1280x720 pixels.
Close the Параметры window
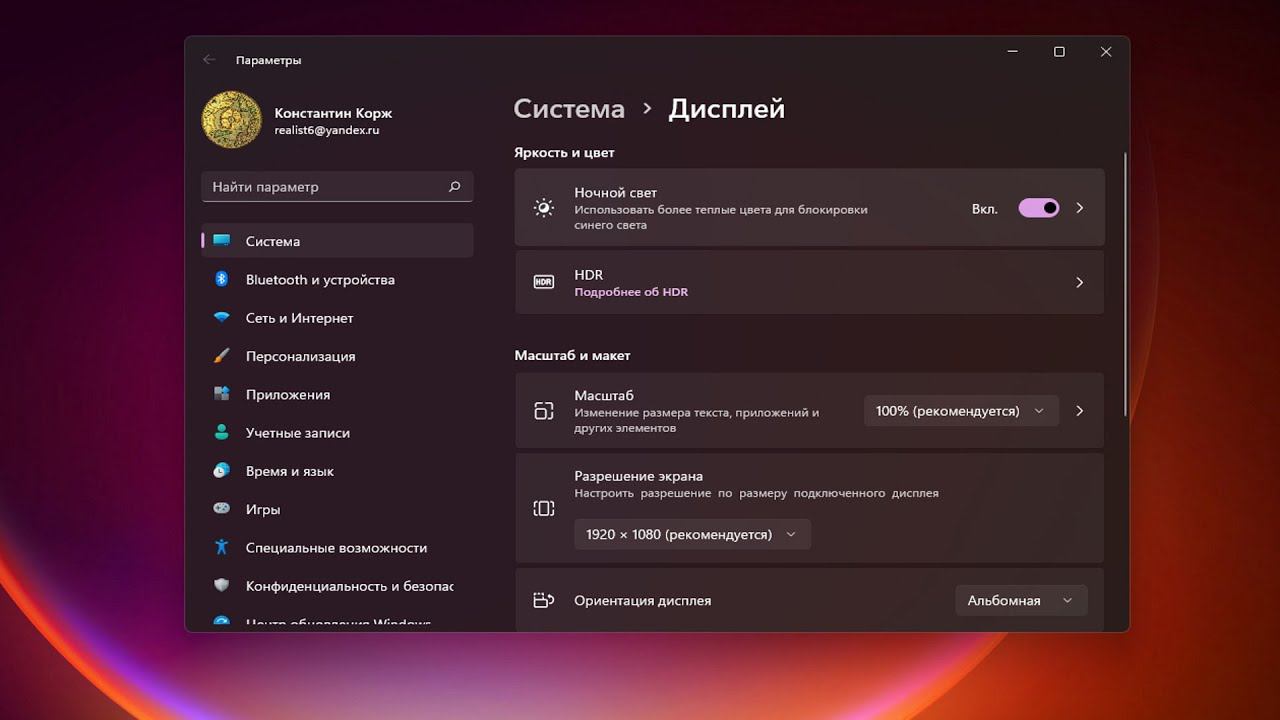pos(1106,52)
